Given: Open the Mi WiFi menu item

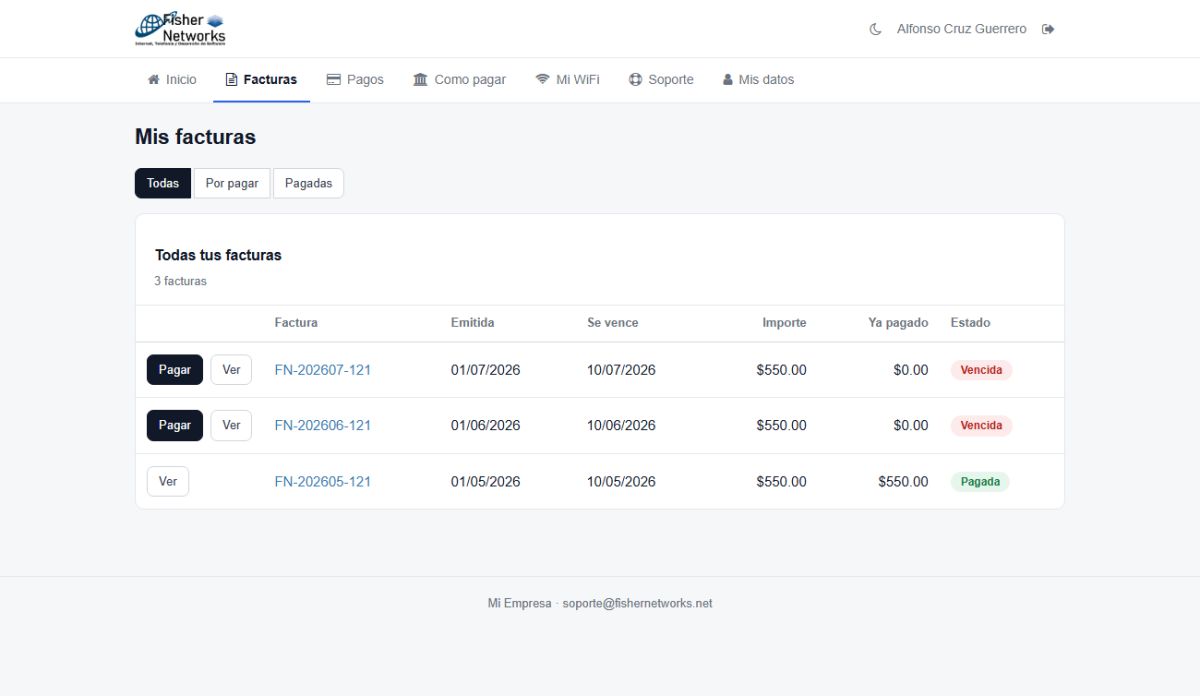Looking at the screenshot, I should (x=567, y=80).
